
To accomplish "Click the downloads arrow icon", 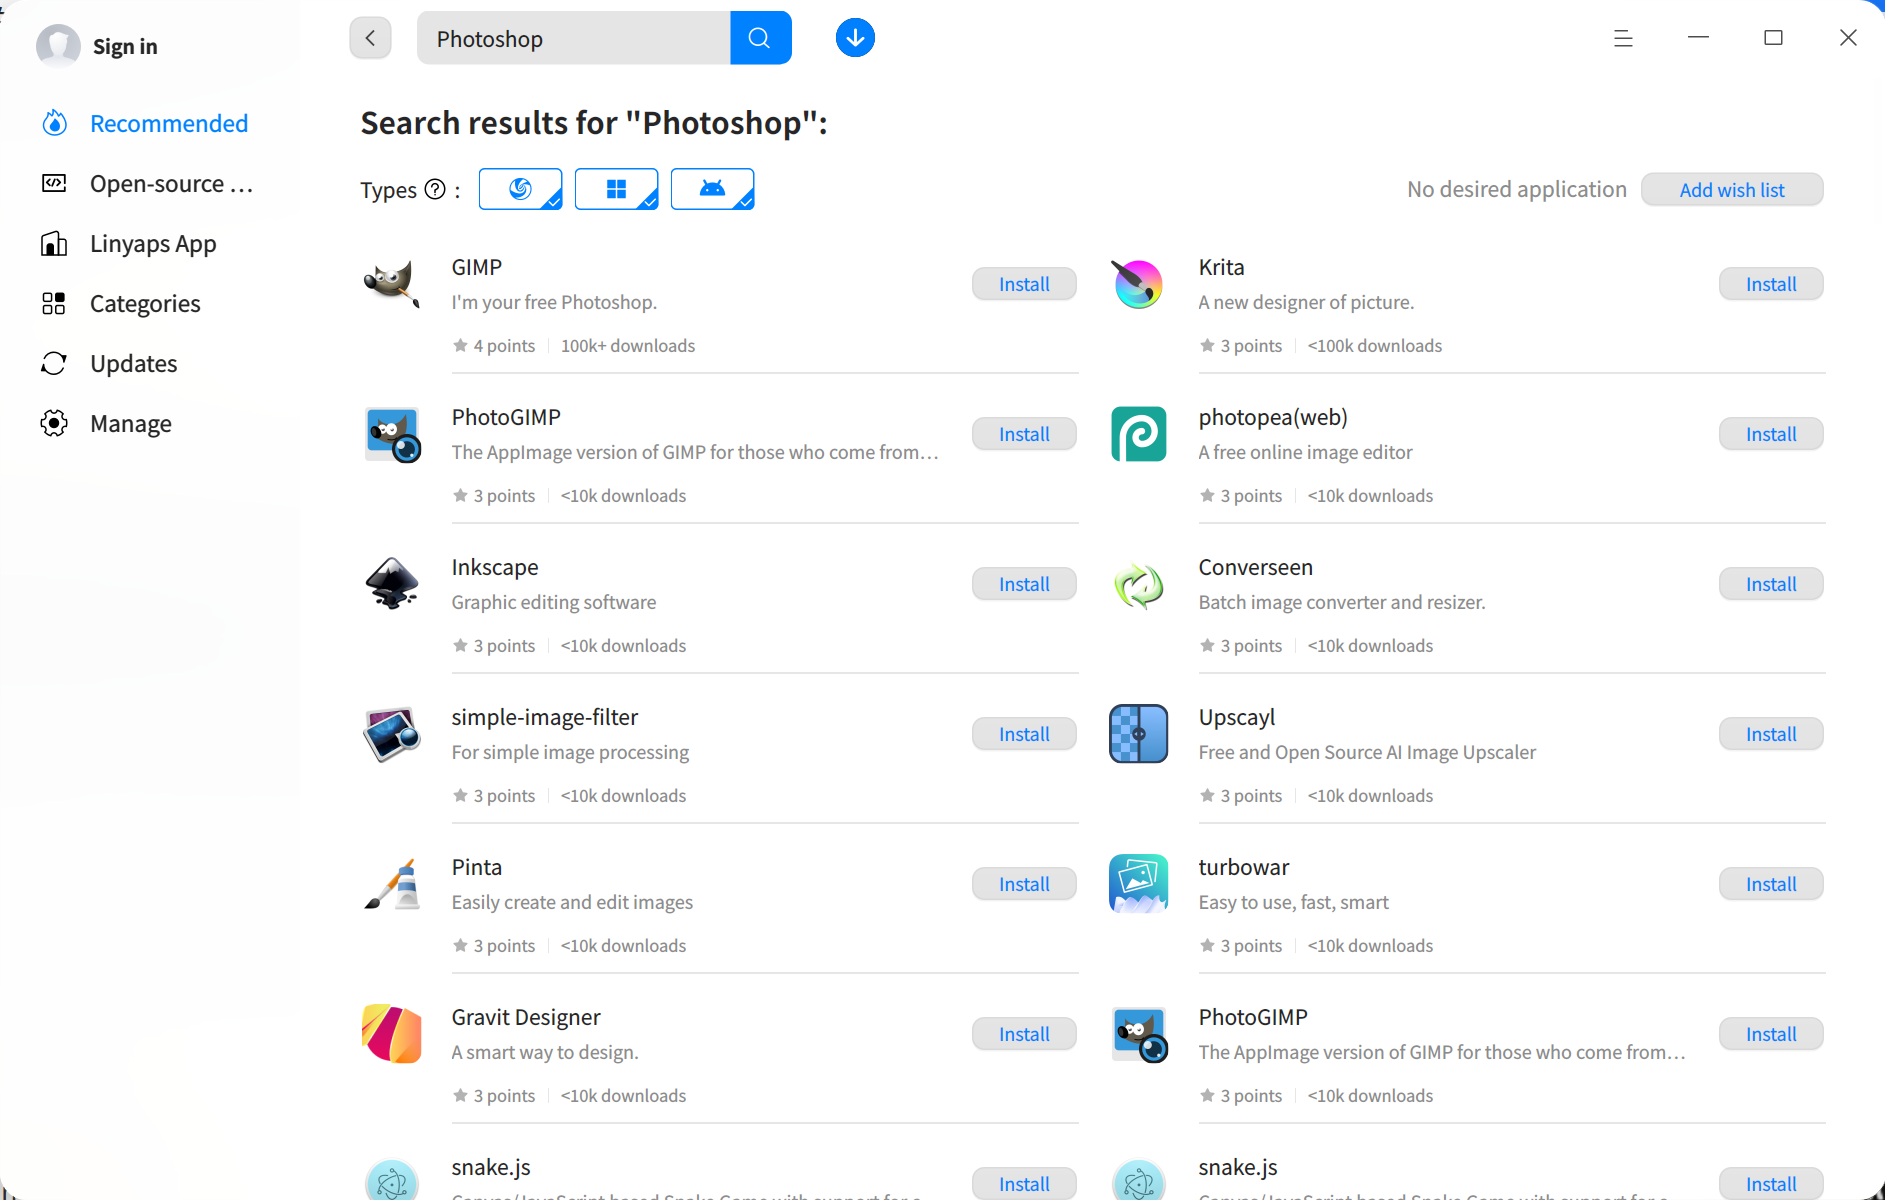I will click(855, 38).
